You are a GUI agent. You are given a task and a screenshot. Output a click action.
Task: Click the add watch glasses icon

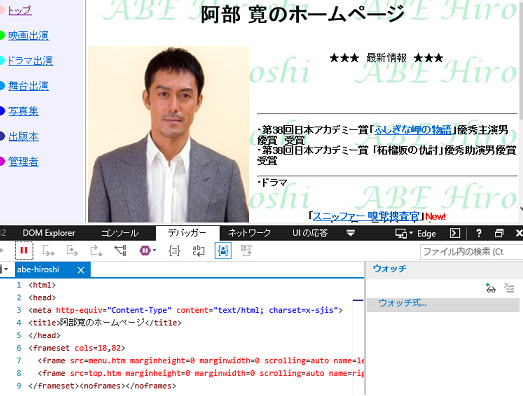pyautogui.click(x=491, y=288)
